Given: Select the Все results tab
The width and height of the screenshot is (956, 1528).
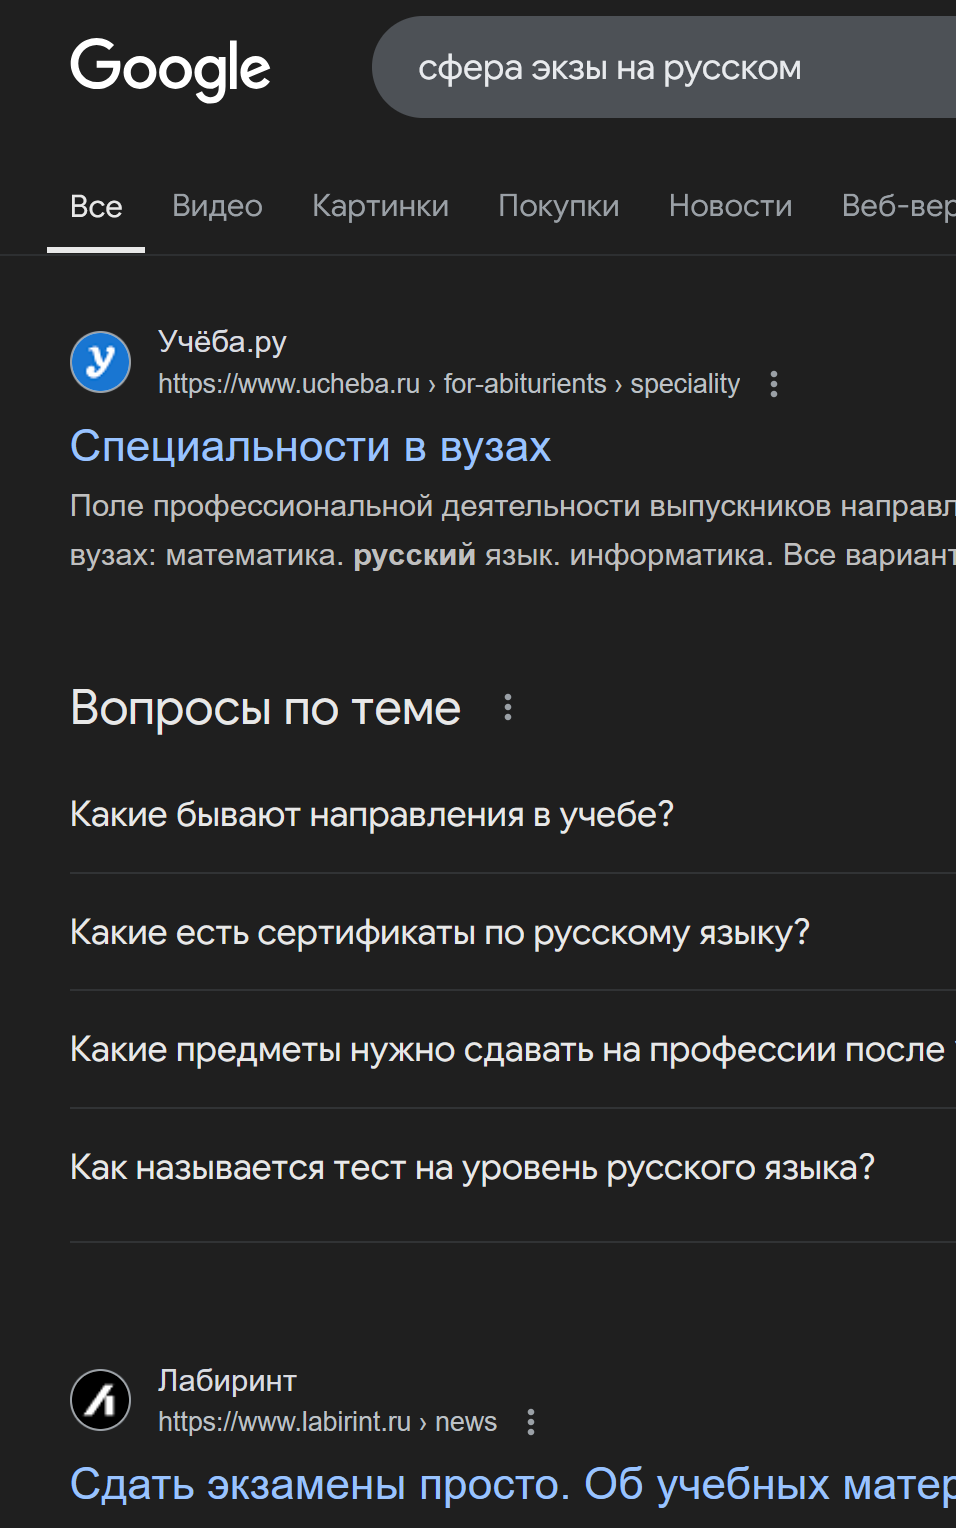Looking at the screenshot, I should pyautogui.click(x=96, y=206).
